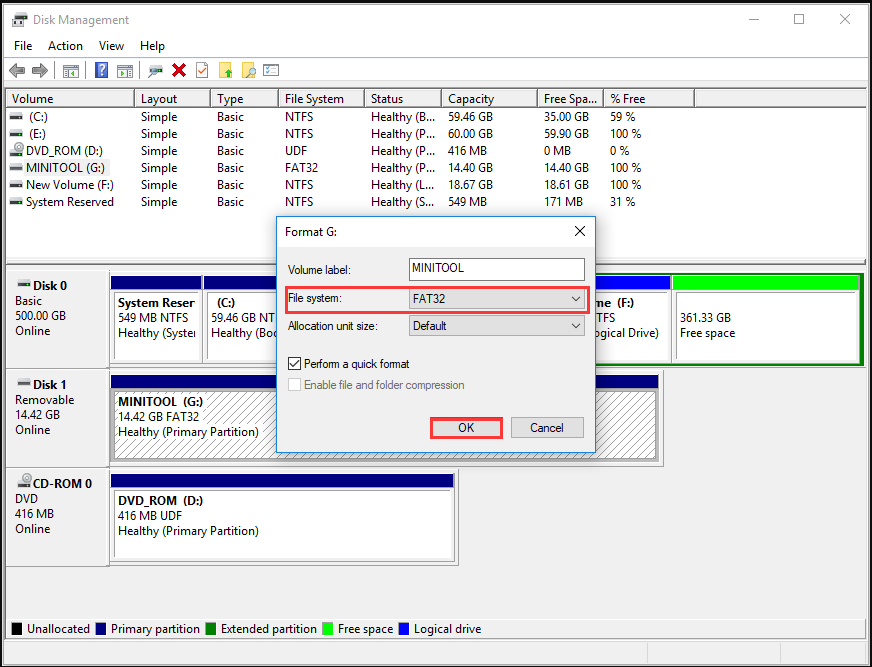Click the green Extended partition legend swatch
This screenshot has width=872, height=667.
click(210, 629)
